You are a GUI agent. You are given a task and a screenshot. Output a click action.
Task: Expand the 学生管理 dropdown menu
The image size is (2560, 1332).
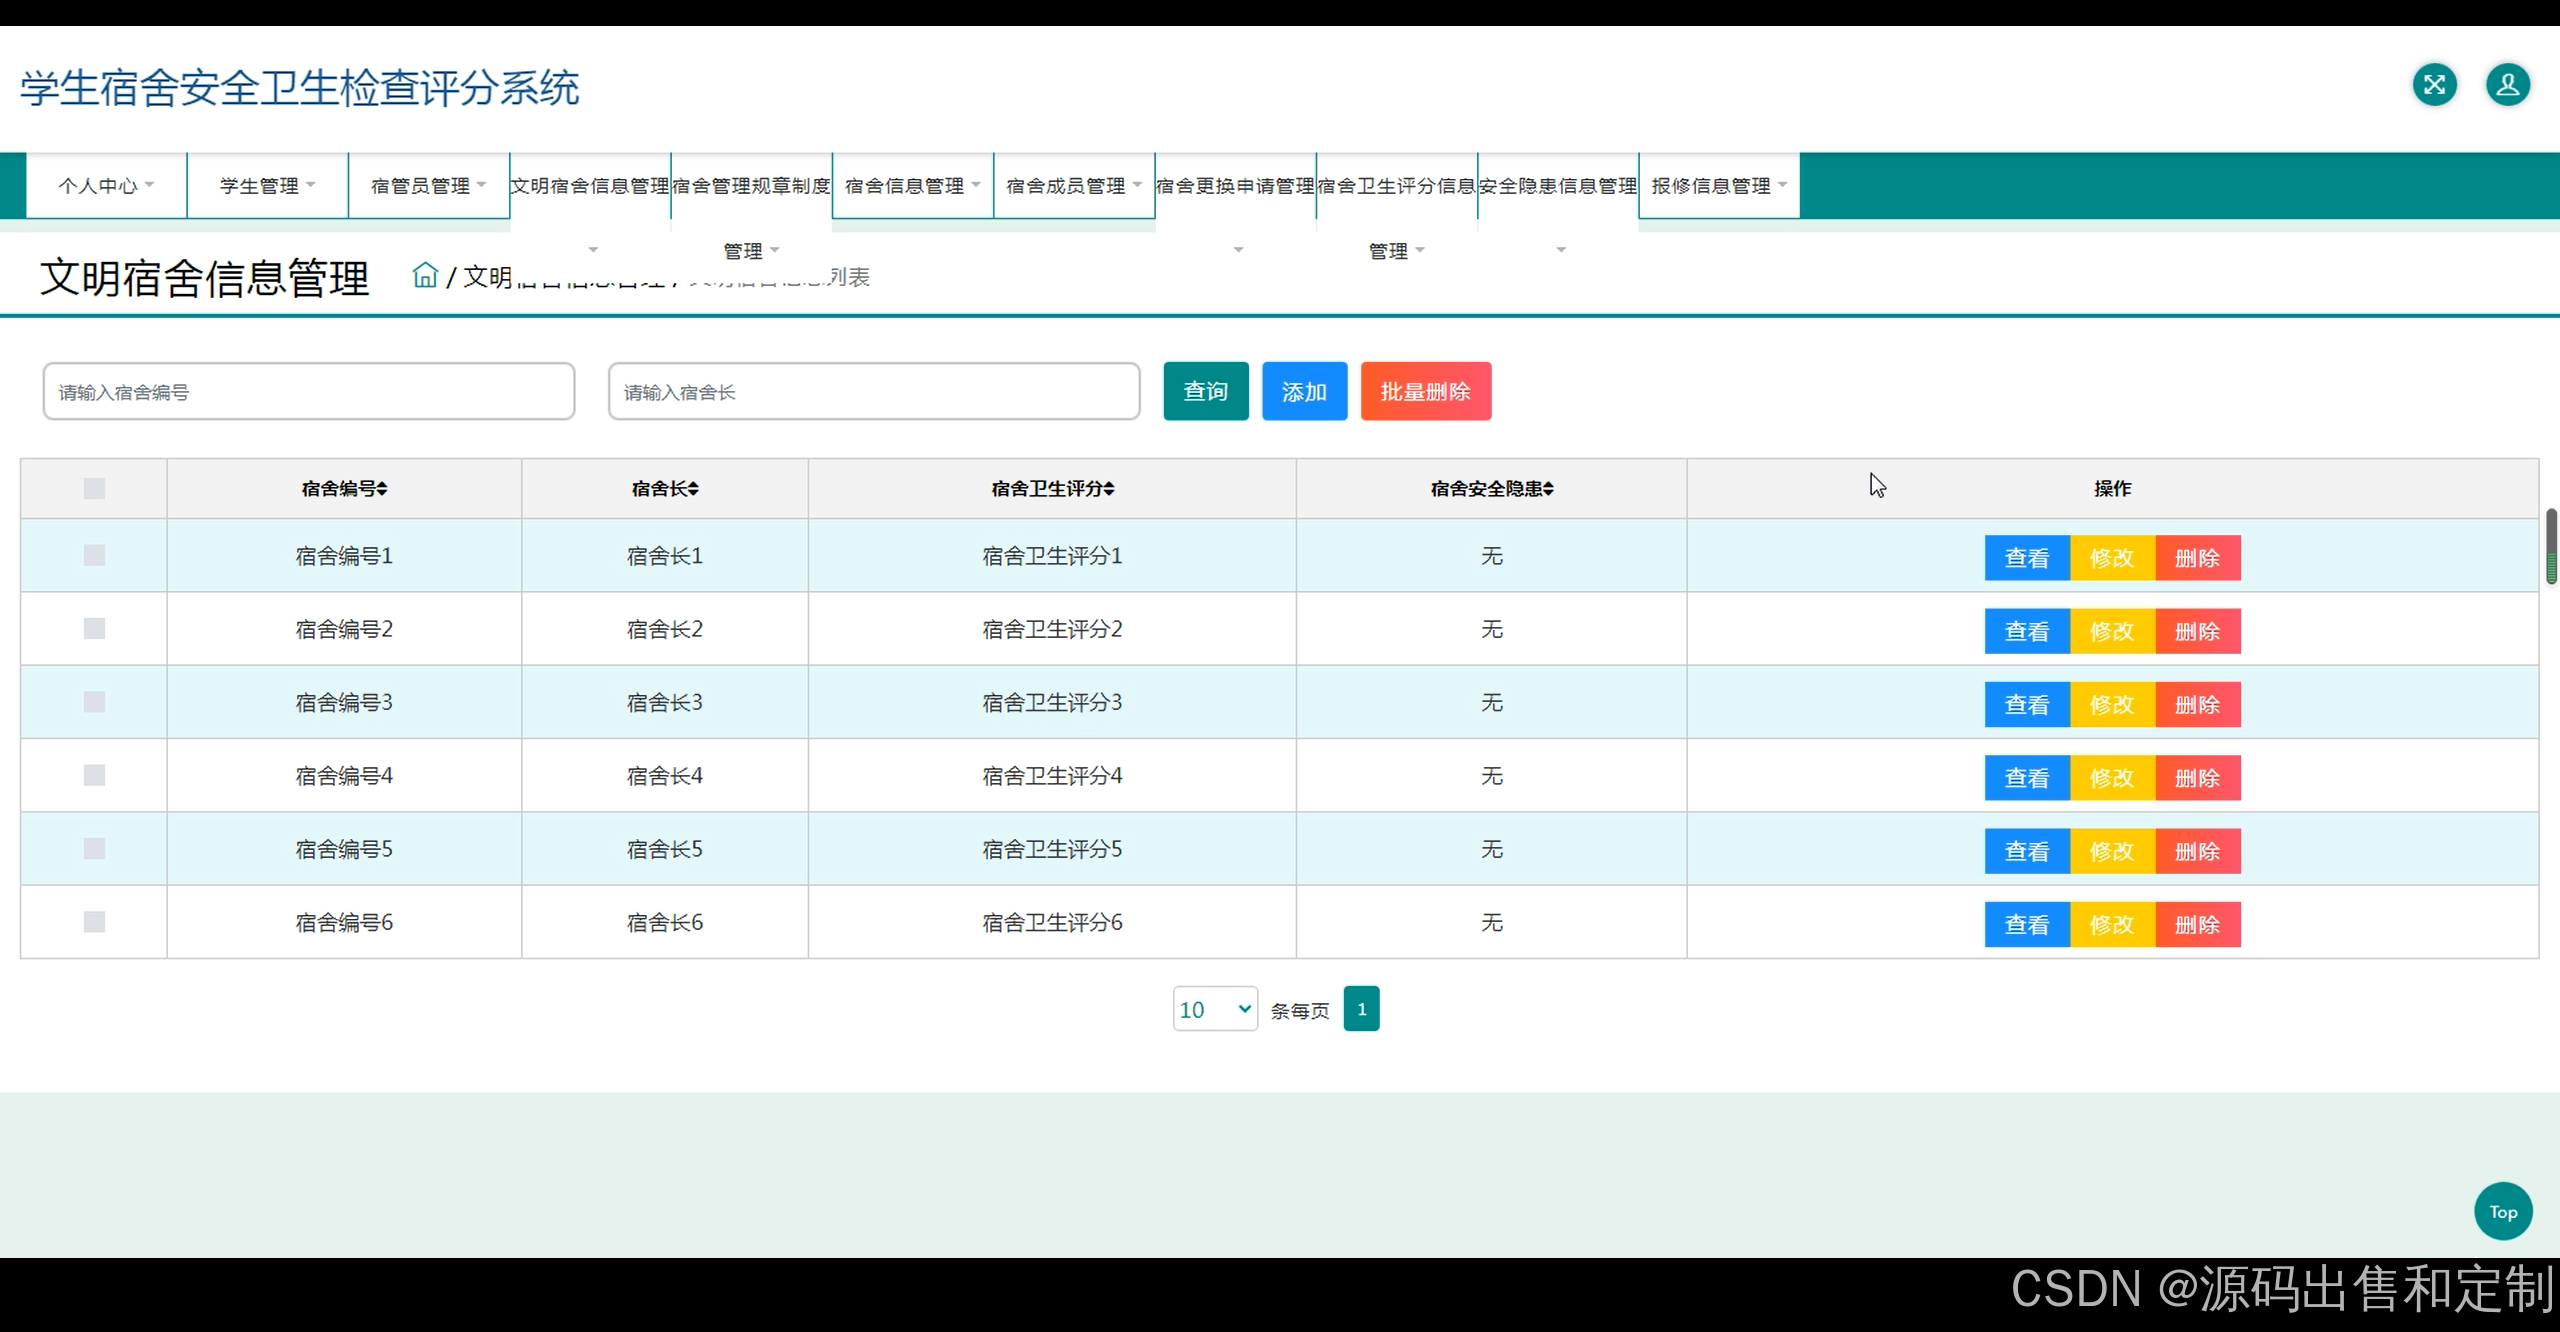point(267,186)
